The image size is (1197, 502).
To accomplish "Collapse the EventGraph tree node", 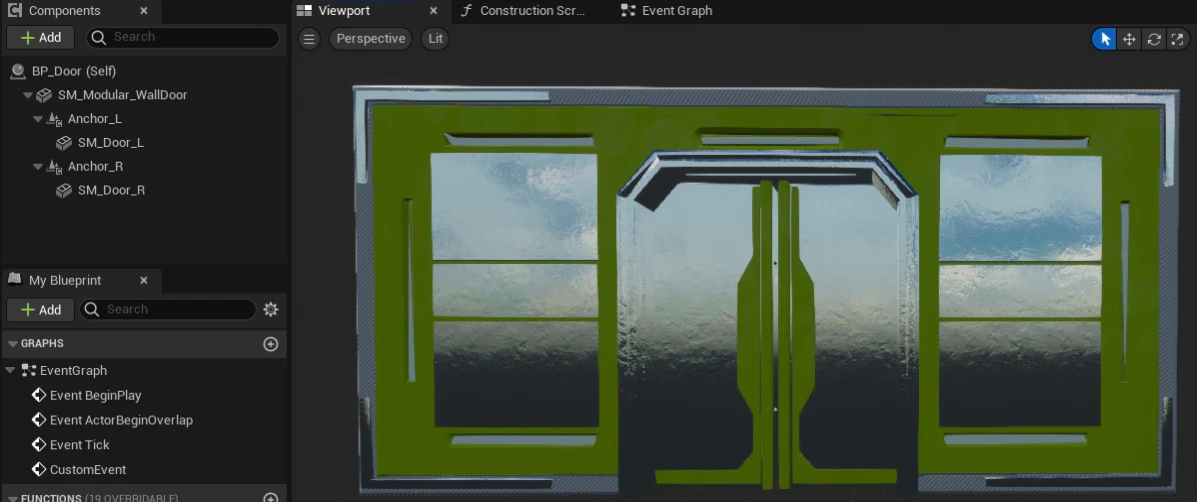I will [10, 371].
